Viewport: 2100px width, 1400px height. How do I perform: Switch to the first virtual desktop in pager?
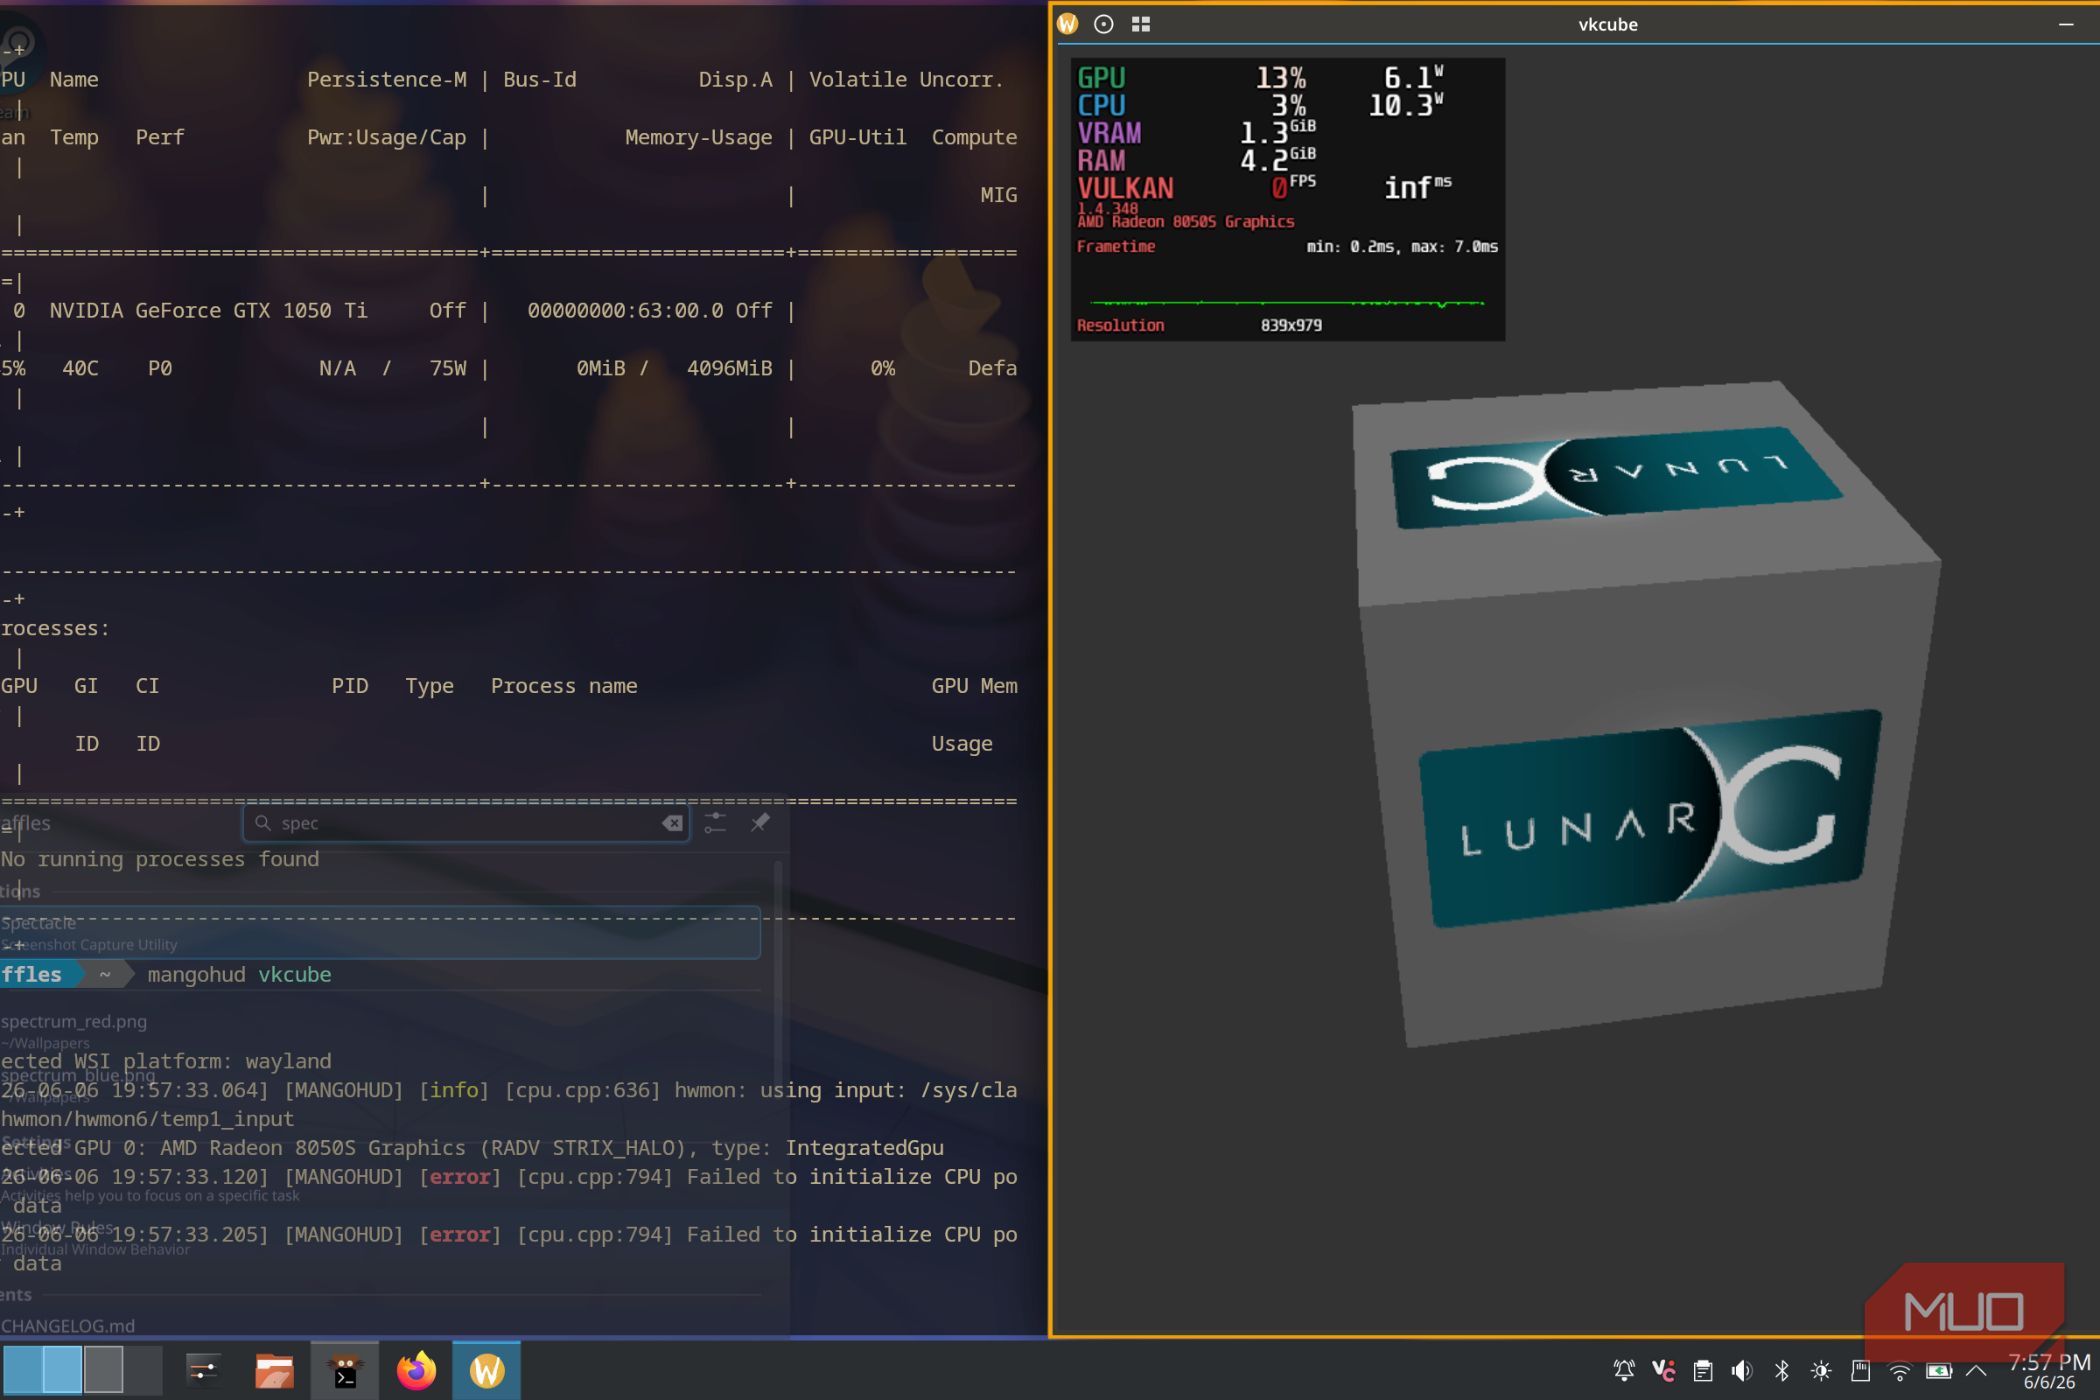click(x=22, y=1370)
